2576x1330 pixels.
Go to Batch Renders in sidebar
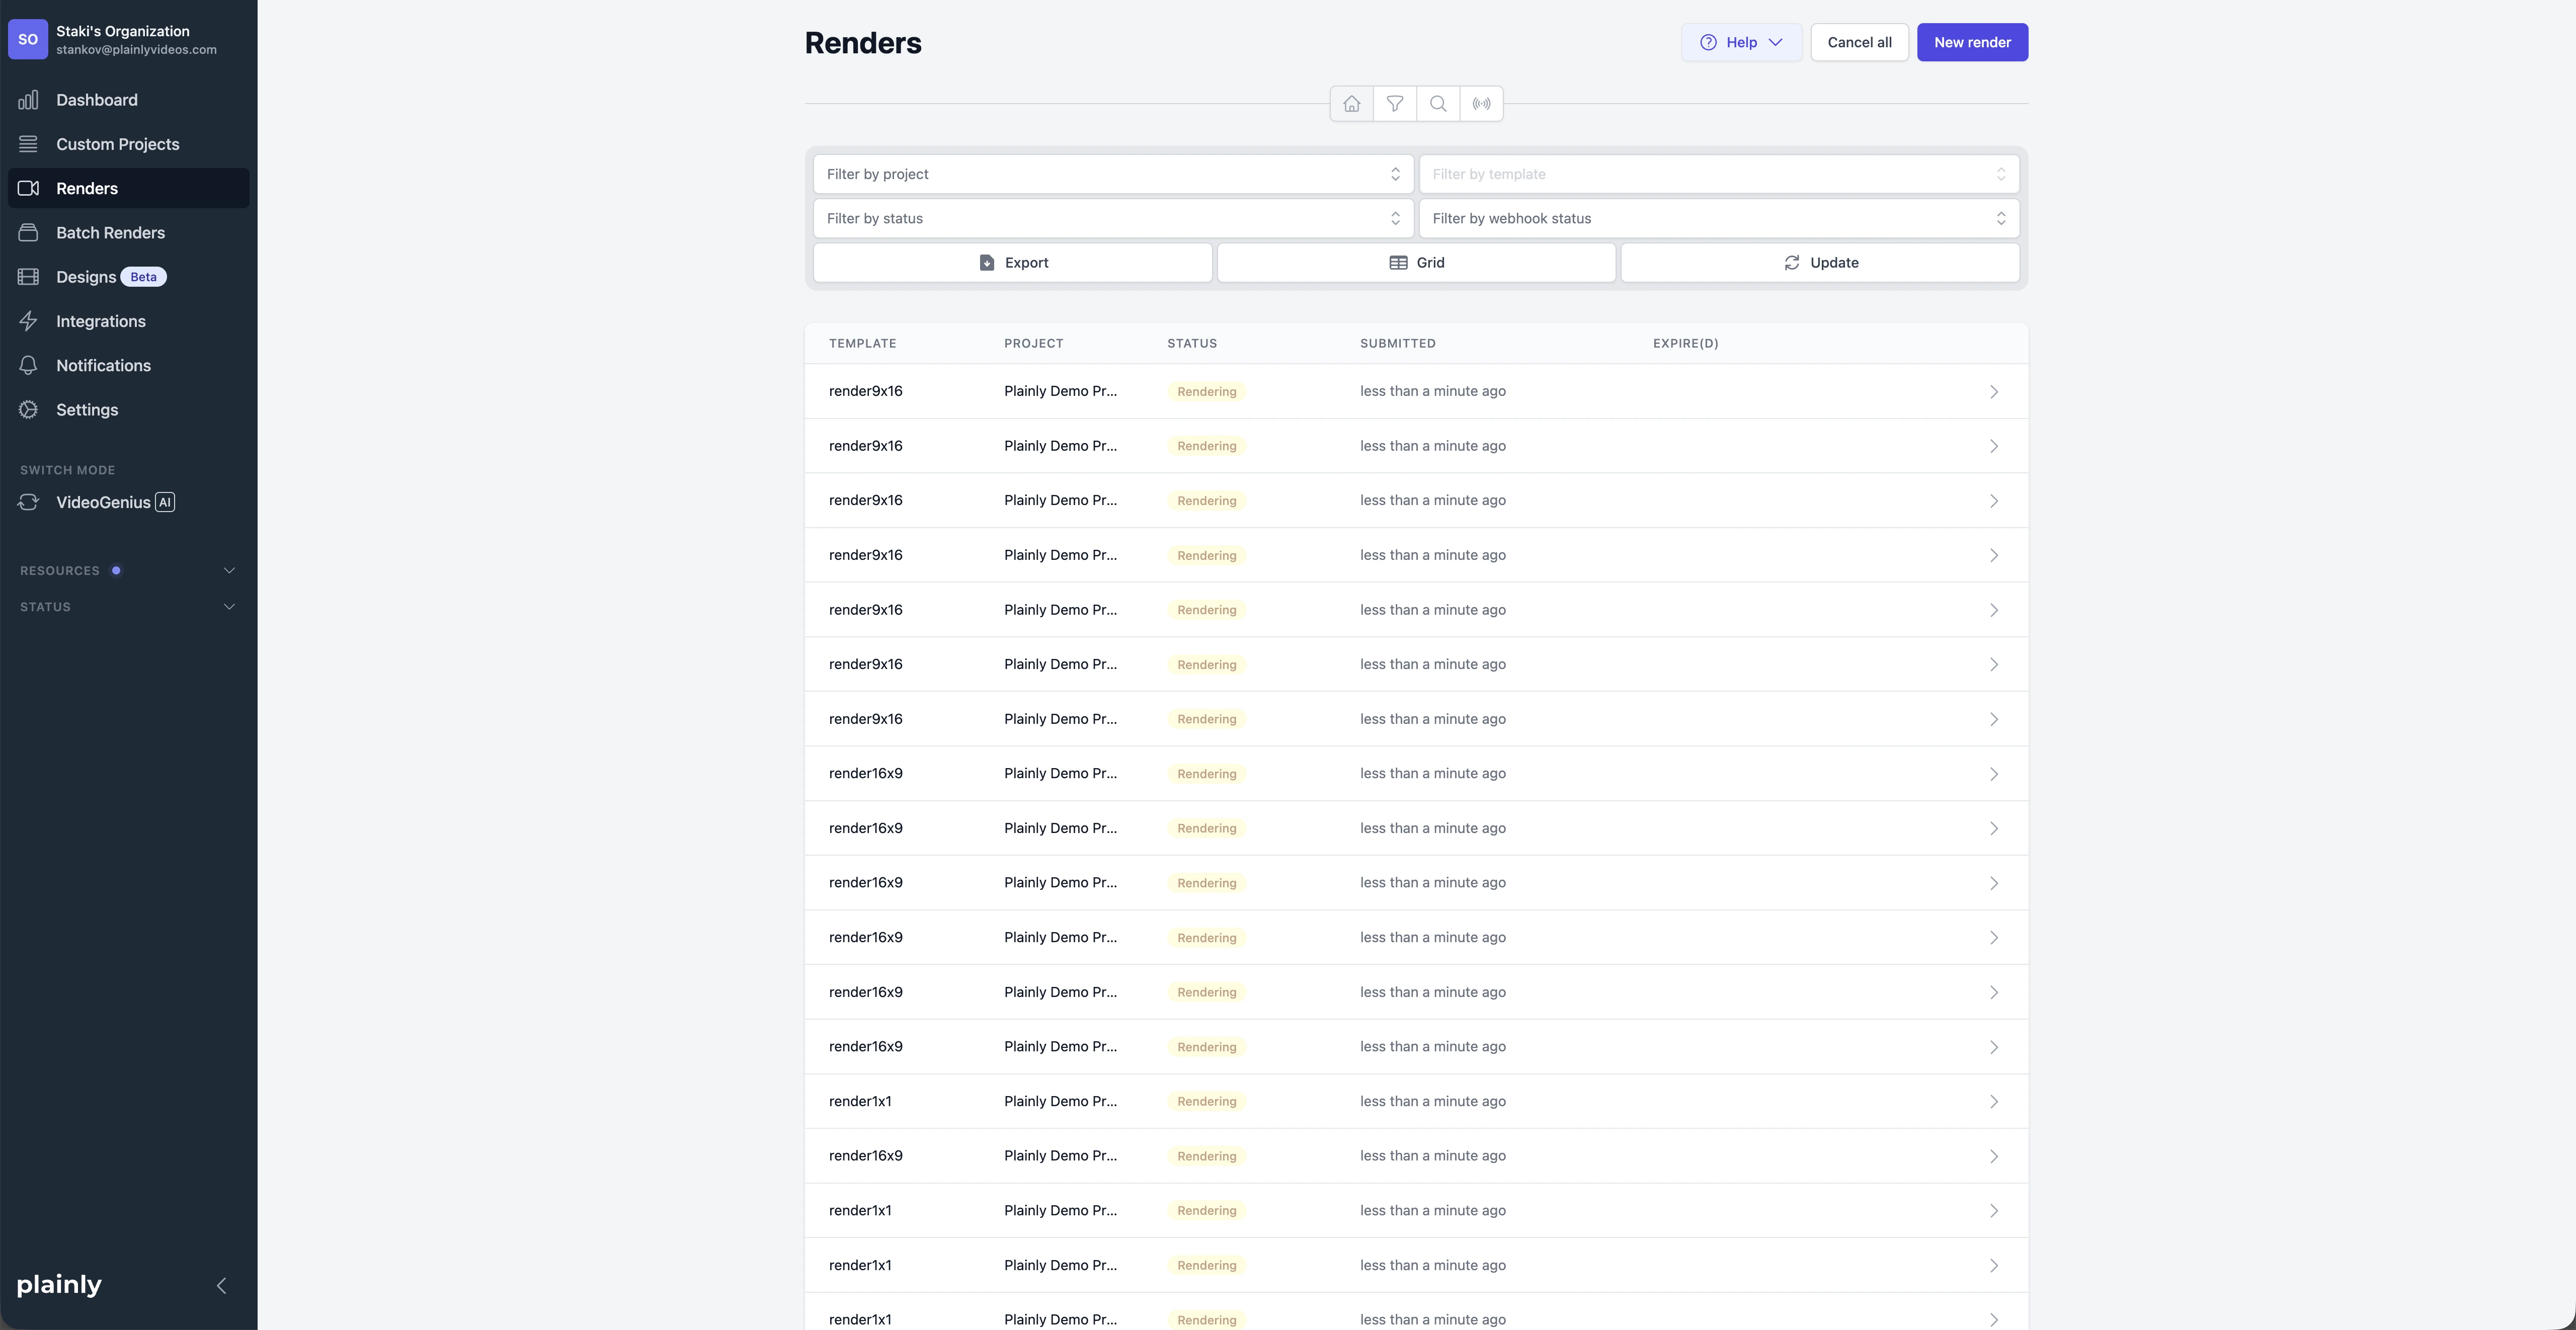[110, 233]
